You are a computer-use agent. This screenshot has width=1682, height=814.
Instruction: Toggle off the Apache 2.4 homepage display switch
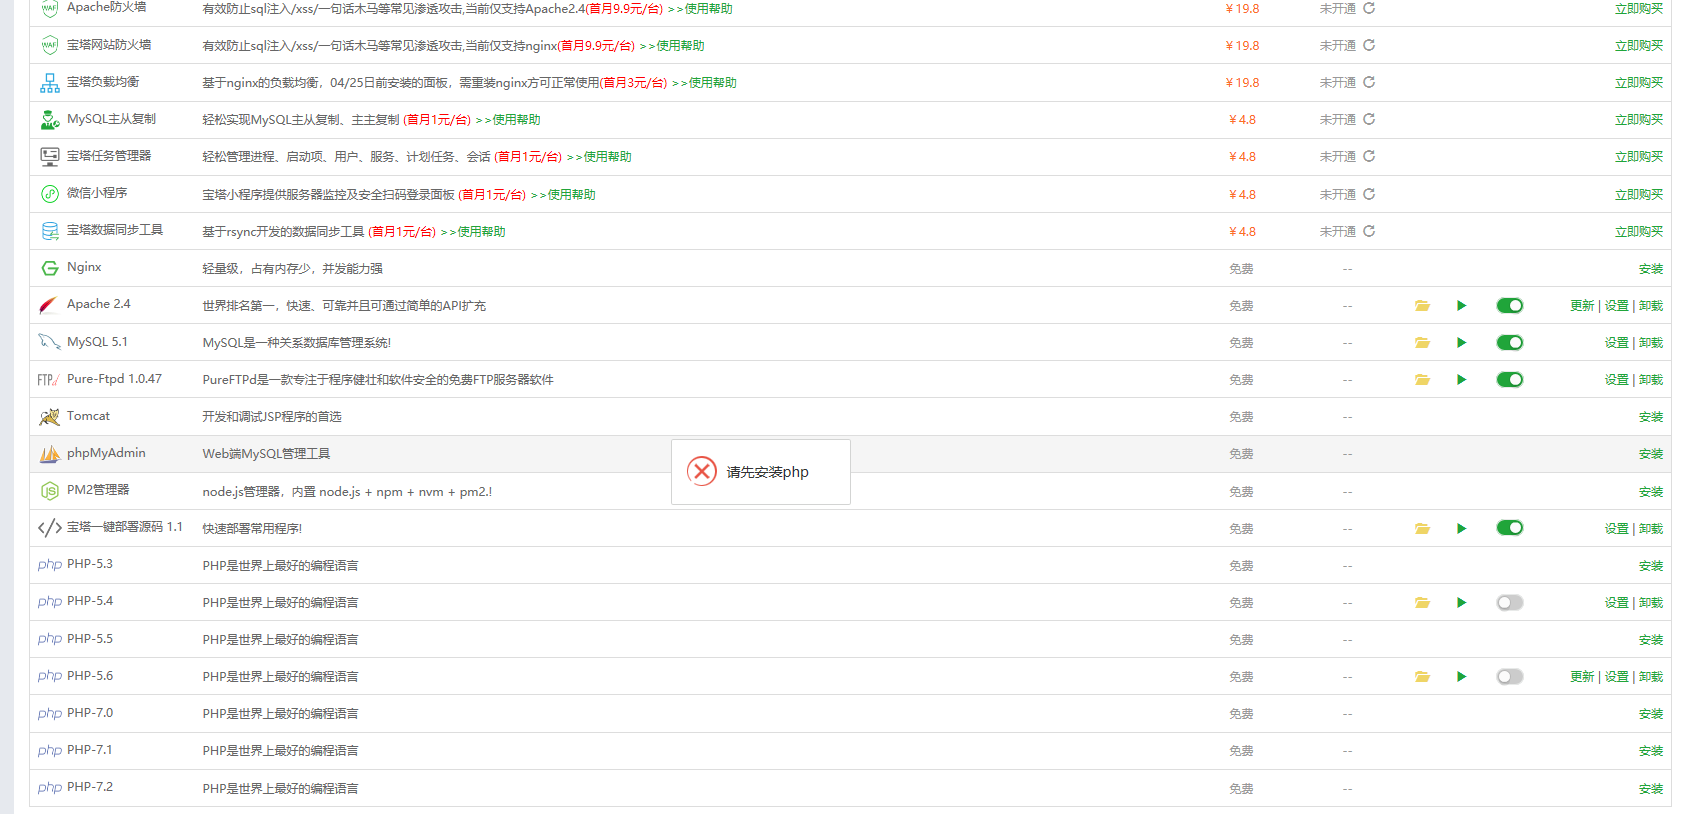click(1510, 306)
